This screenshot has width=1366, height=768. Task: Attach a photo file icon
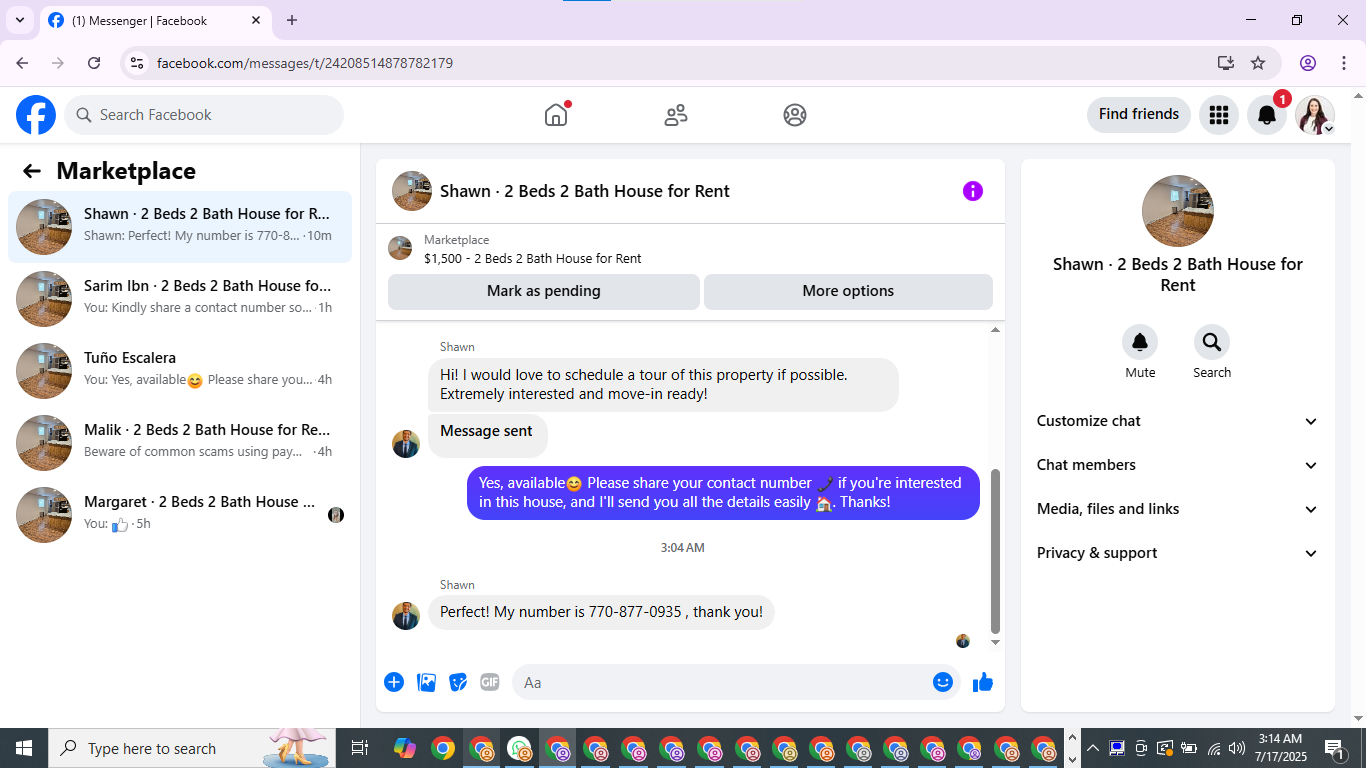point(426,682)
